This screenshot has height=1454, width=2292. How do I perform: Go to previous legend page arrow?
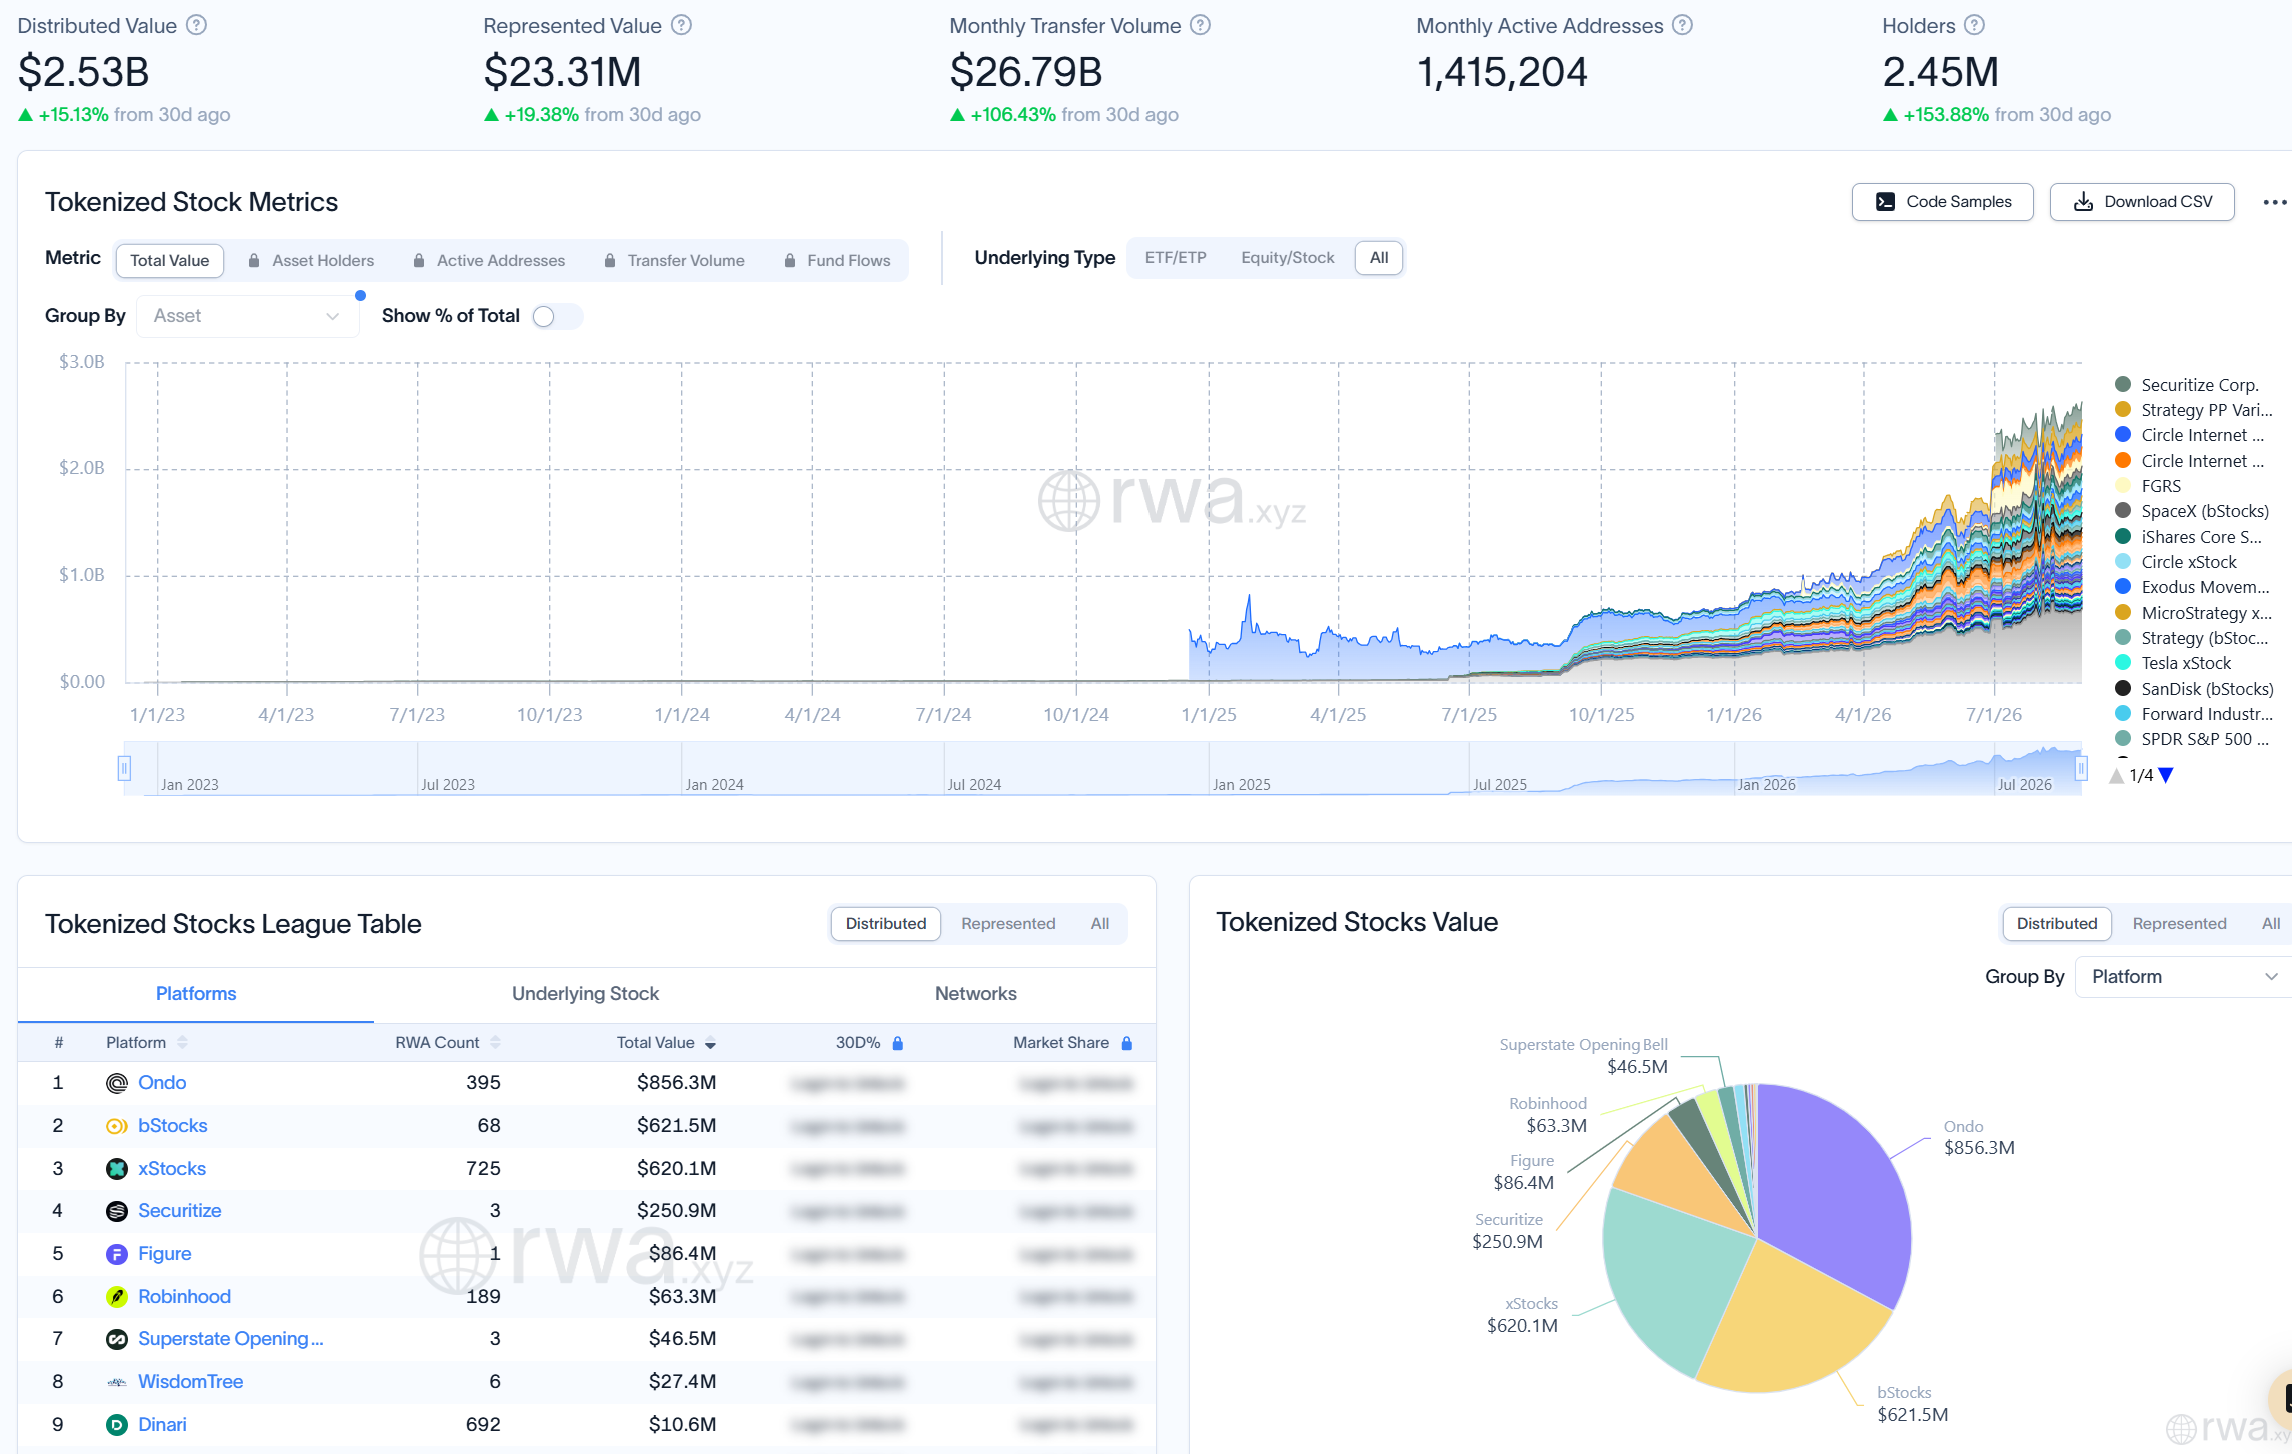click(2117, 775)
